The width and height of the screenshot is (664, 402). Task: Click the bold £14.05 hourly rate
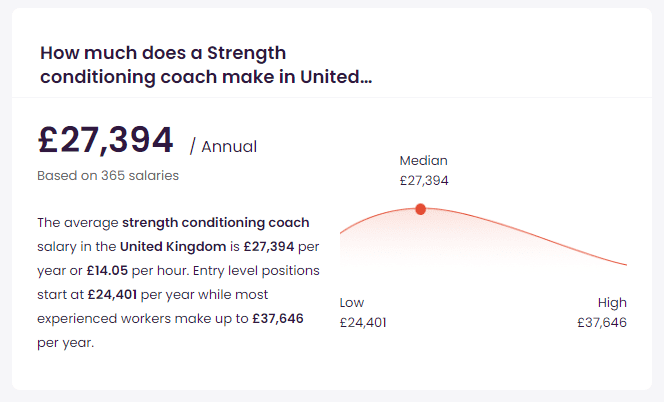point(107,270)
